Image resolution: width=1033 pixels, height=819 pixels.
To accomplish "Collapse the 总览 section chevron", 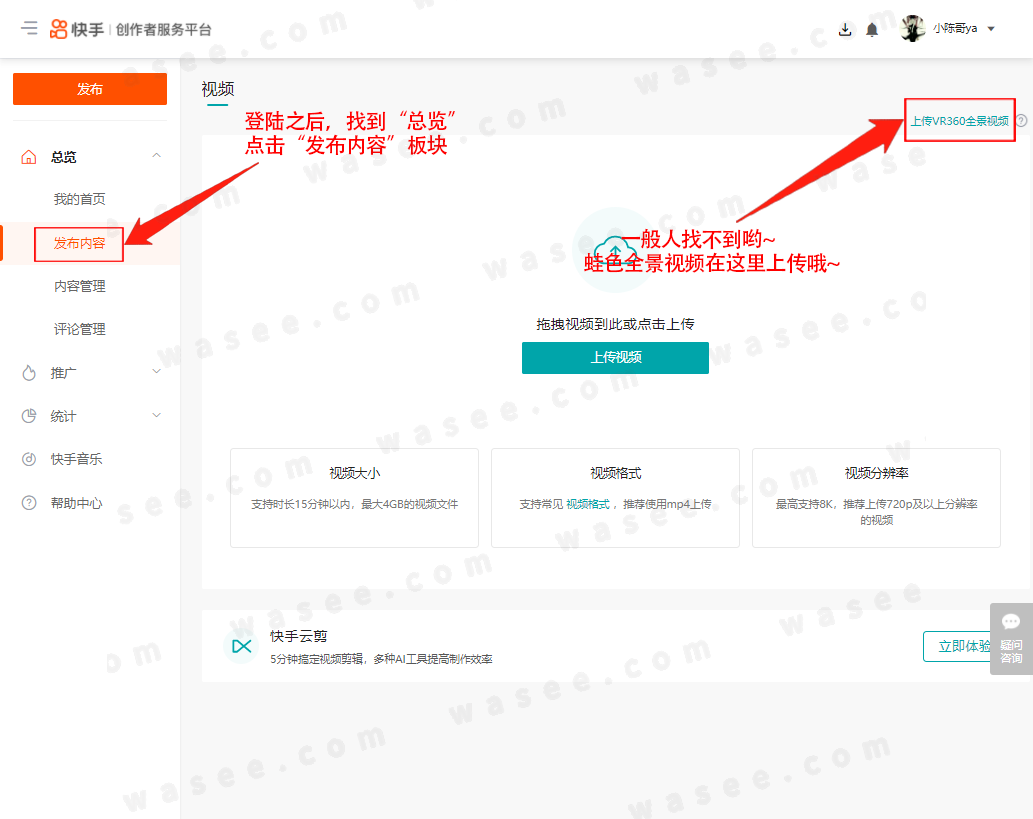I will pyautogui.click(x=156, y=155).
